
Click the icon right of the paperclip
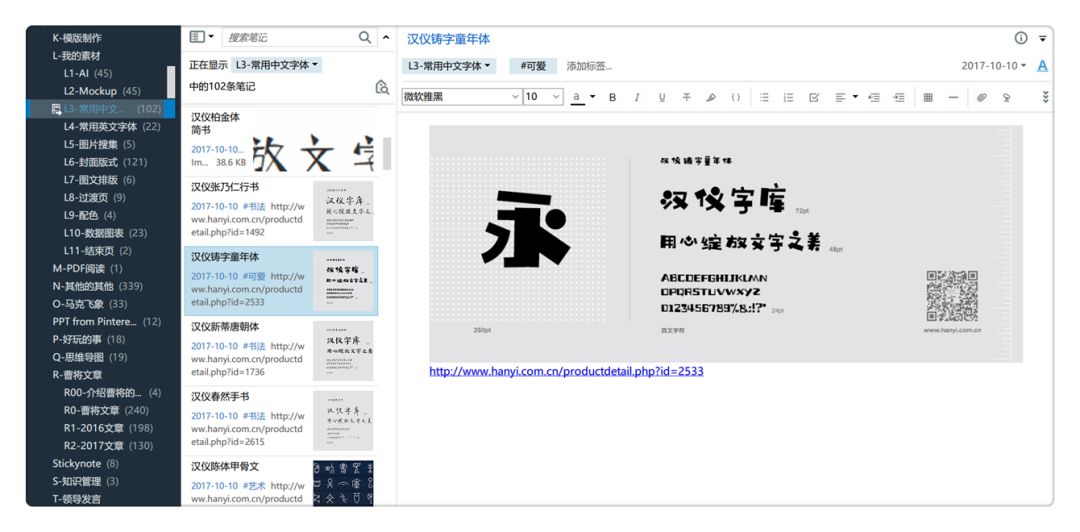(1006, 97)
